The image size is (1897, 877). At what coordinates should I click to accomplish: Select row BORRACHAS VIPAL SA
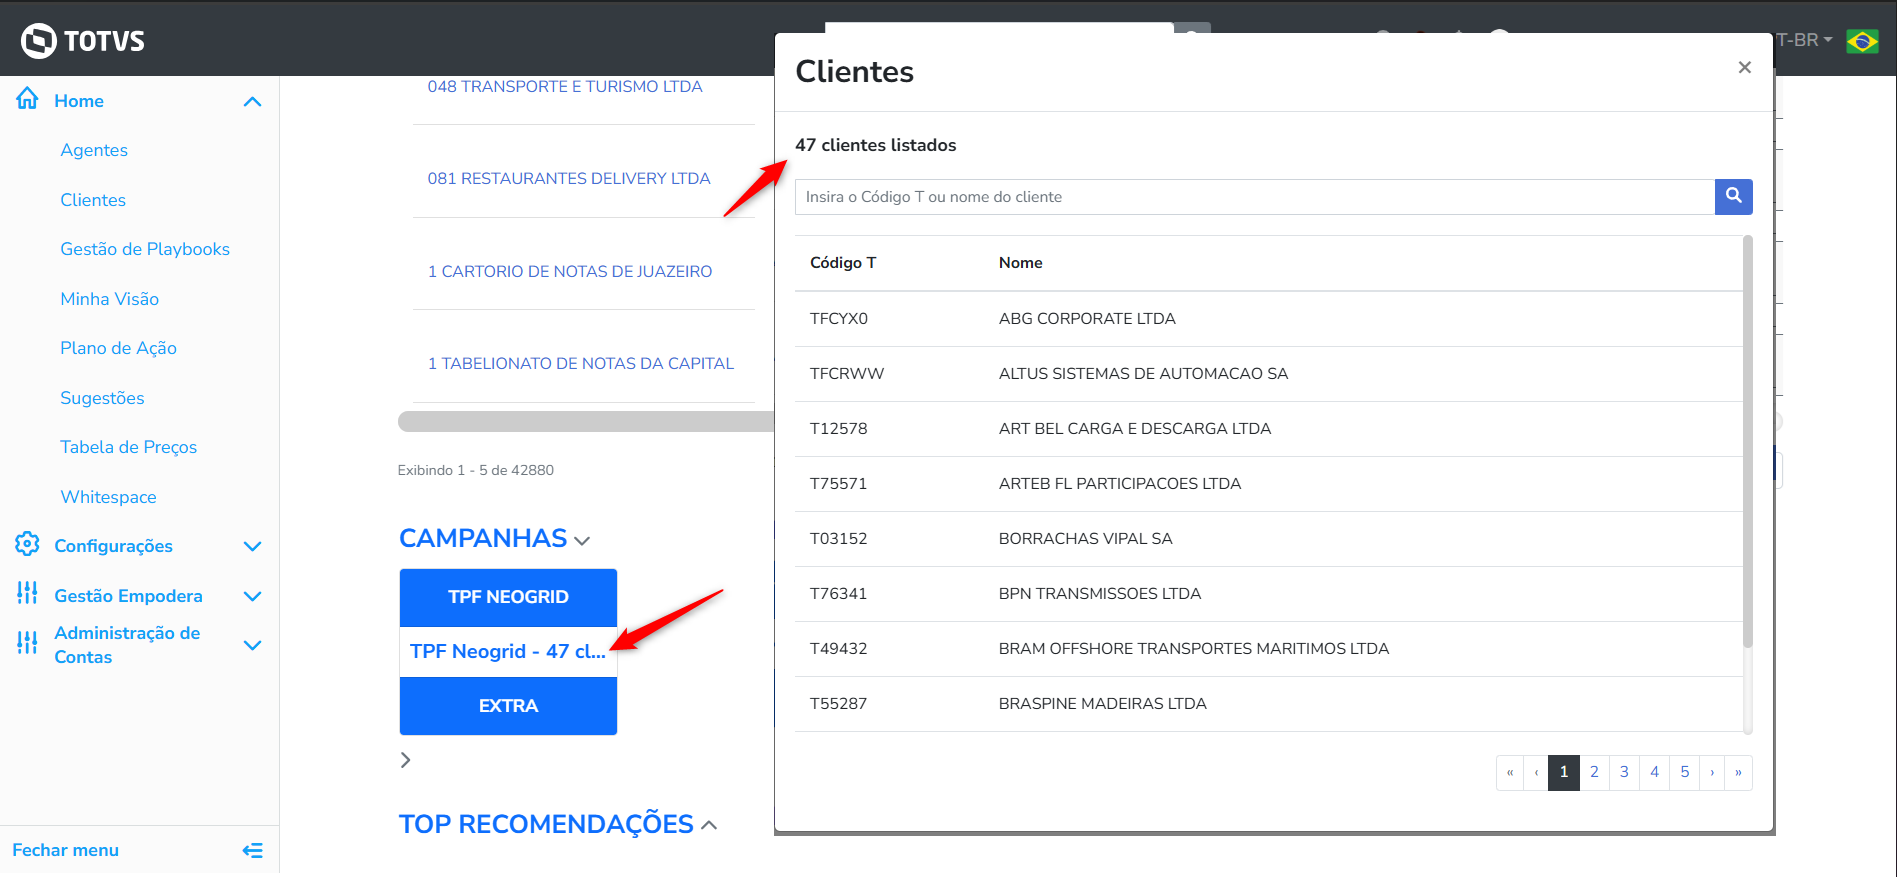pyautogui.click(x=1268, y=539)
